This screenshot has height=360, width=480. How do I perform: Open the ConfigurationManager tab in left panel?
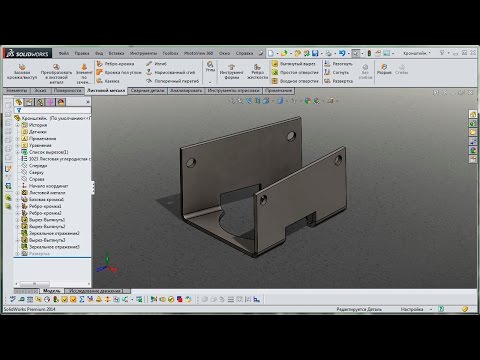(x=40, y=102)
